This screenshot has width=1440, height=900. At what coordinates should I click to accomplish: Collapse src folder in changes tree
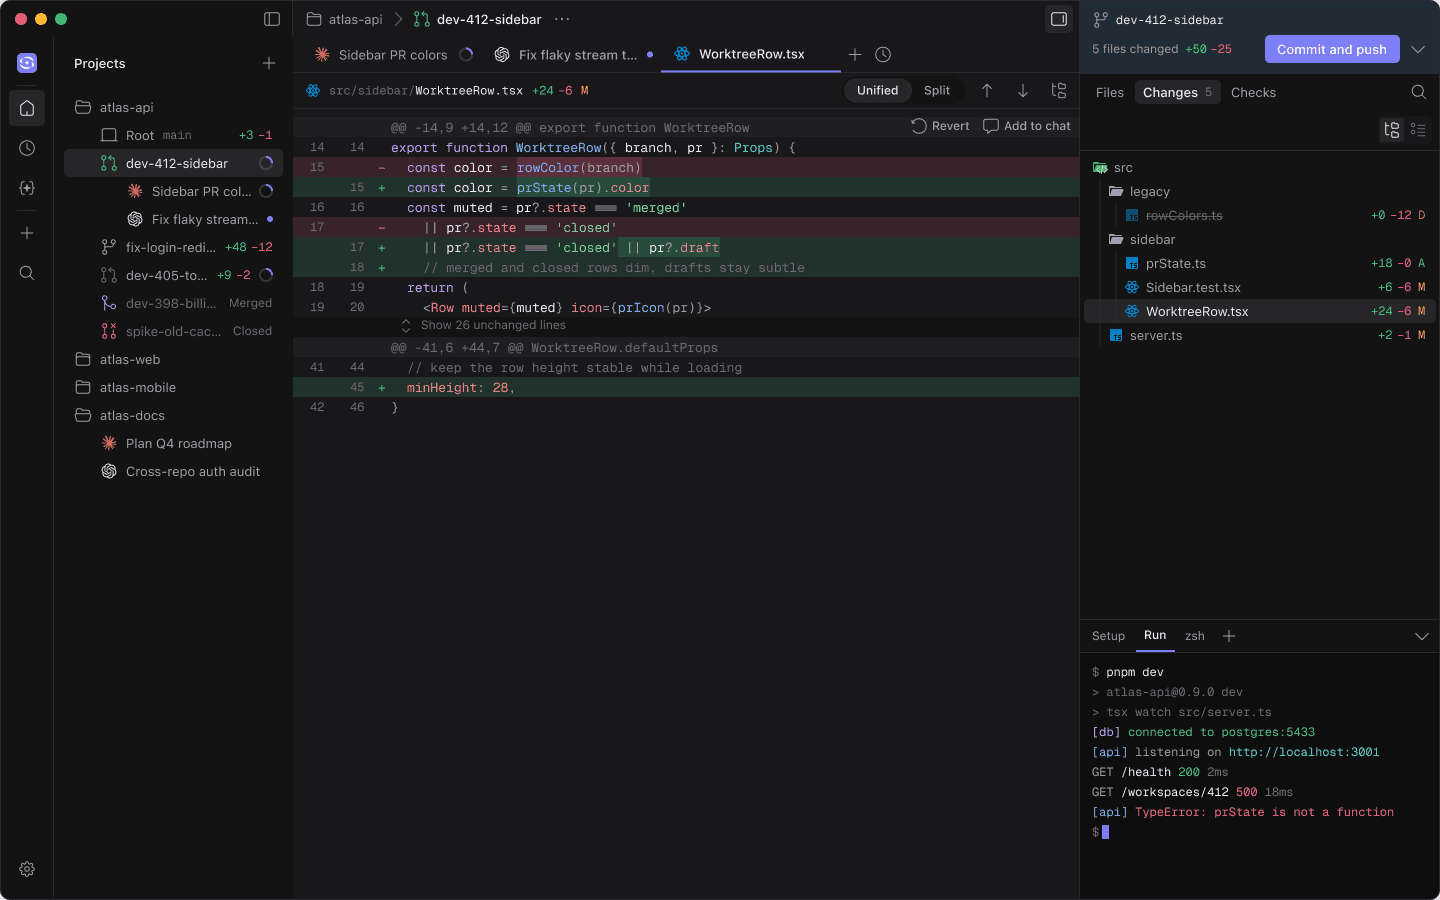[1260, 167]
